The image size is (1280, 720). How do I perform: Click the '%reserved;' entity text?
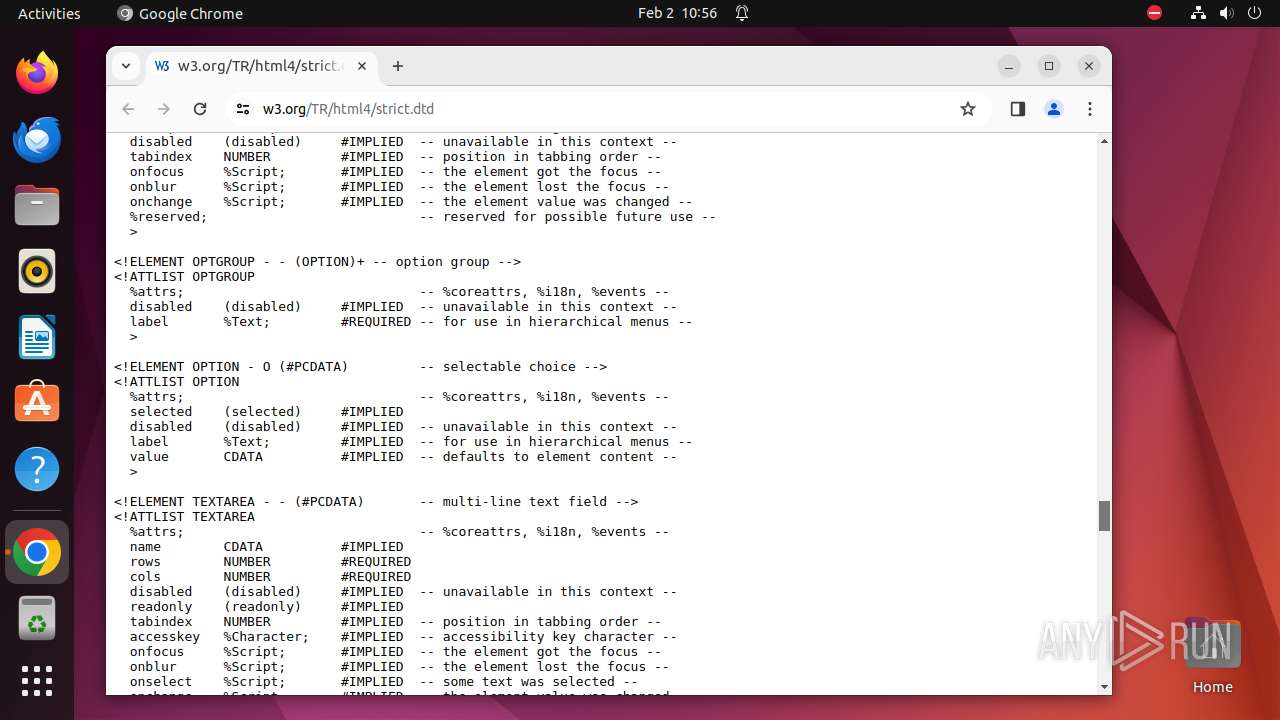pos(168,217)
